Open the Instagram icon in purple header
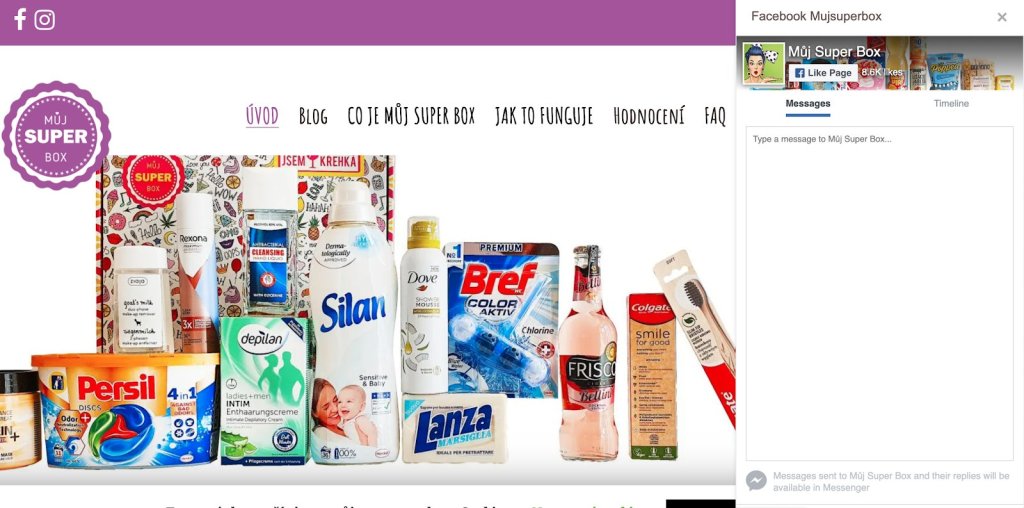1024x508 pixels. 44,20
